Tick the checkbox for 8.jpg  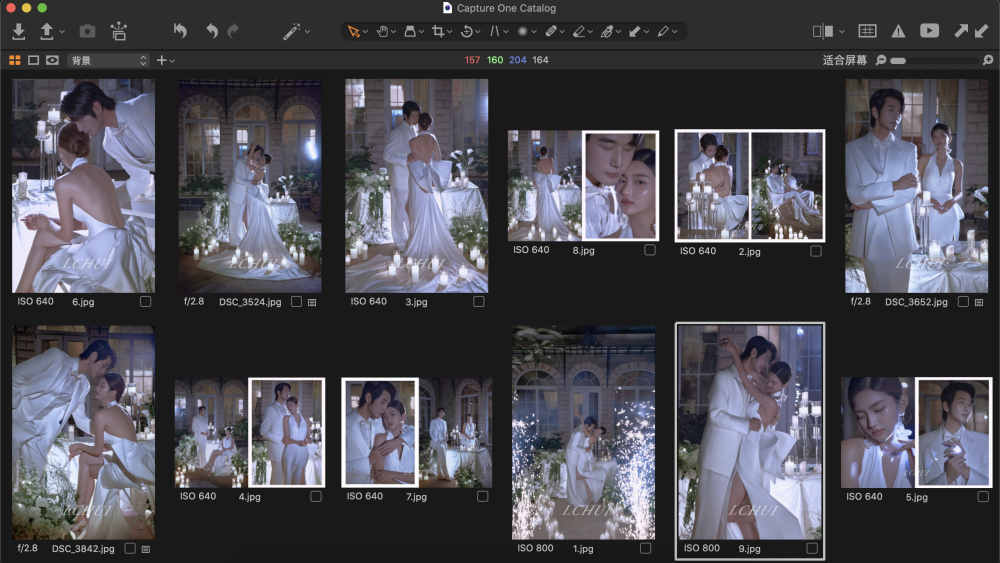[650, 250]
